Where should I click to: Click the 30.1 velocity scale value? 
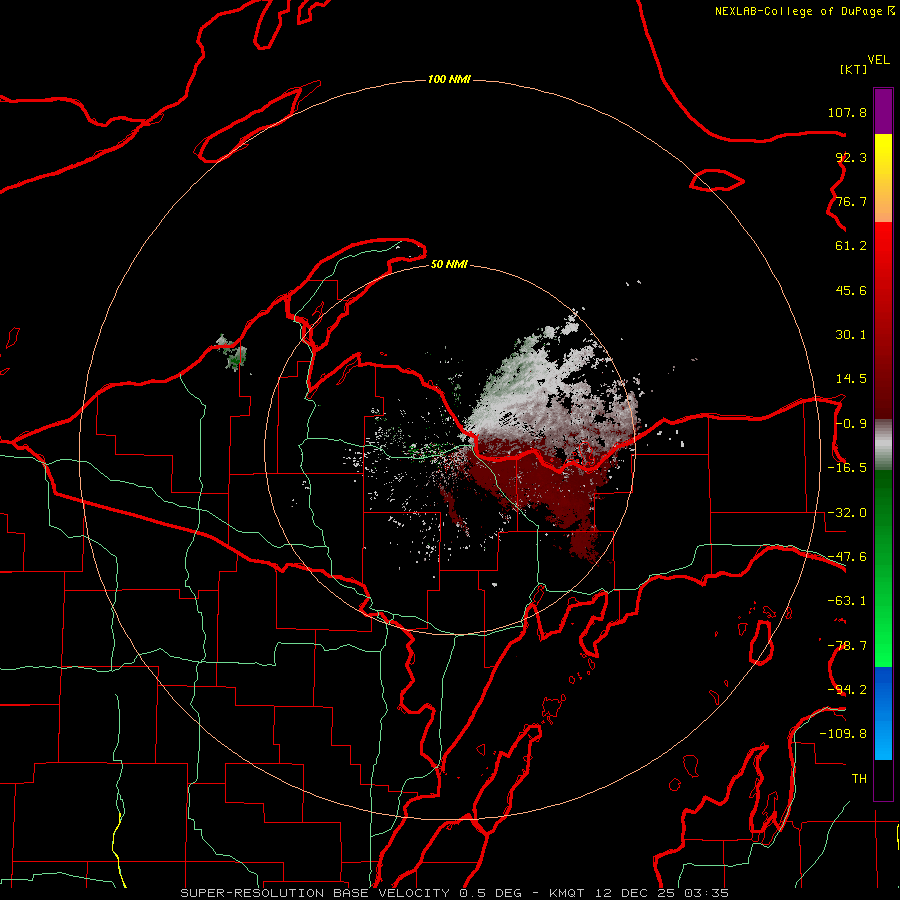pyautogui.click(x=851, y=335)
